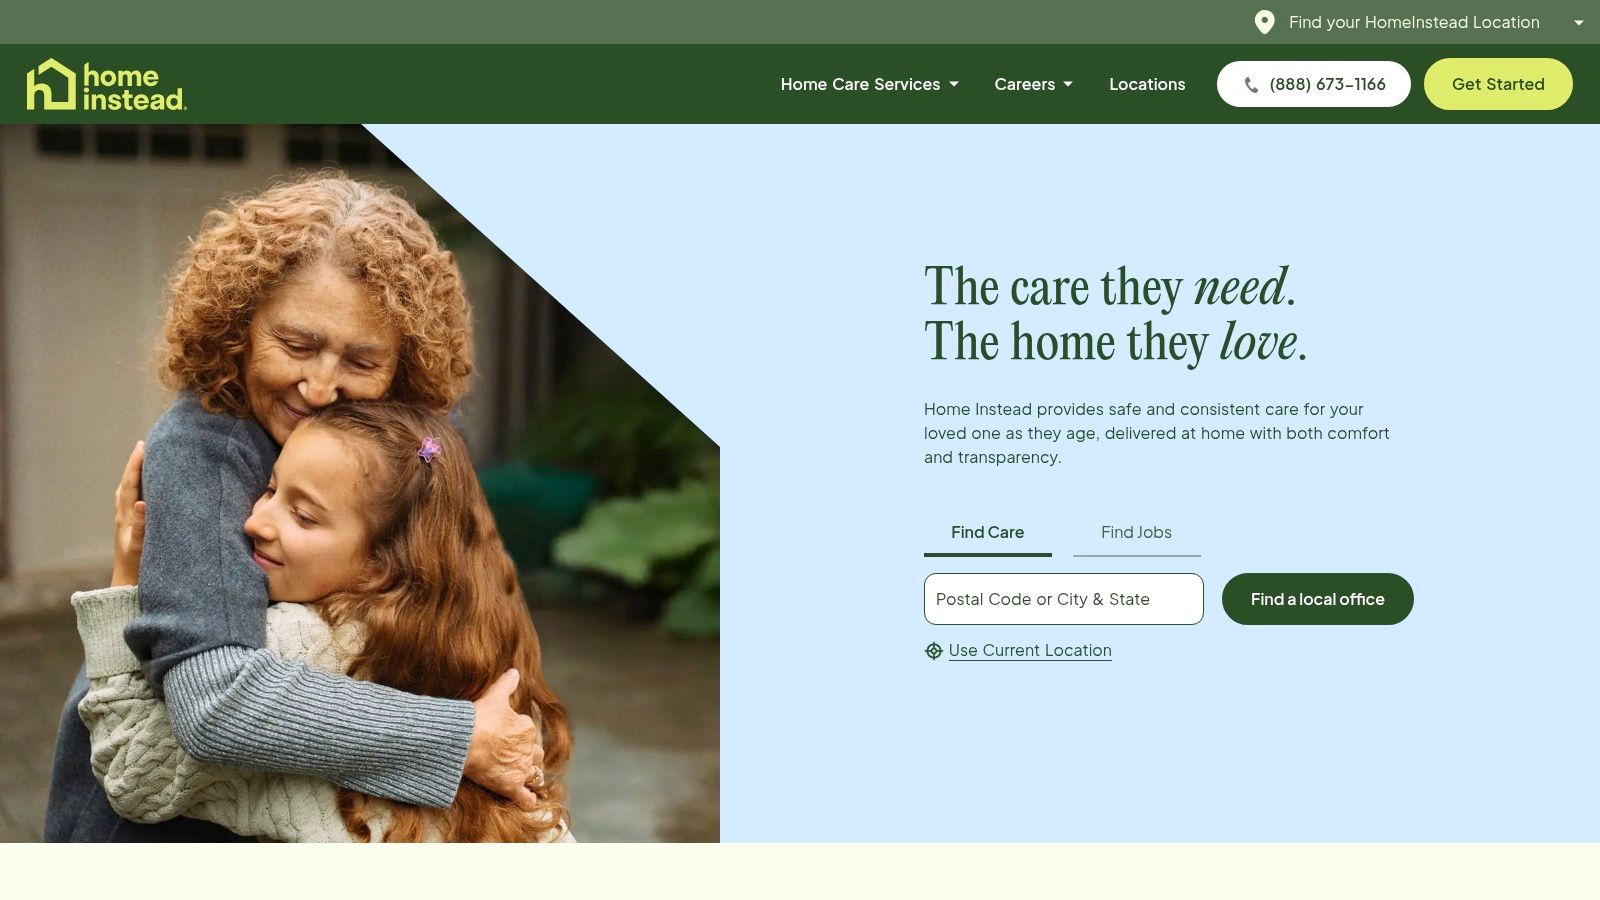Go to the Locations page

tap(1147, 84)
